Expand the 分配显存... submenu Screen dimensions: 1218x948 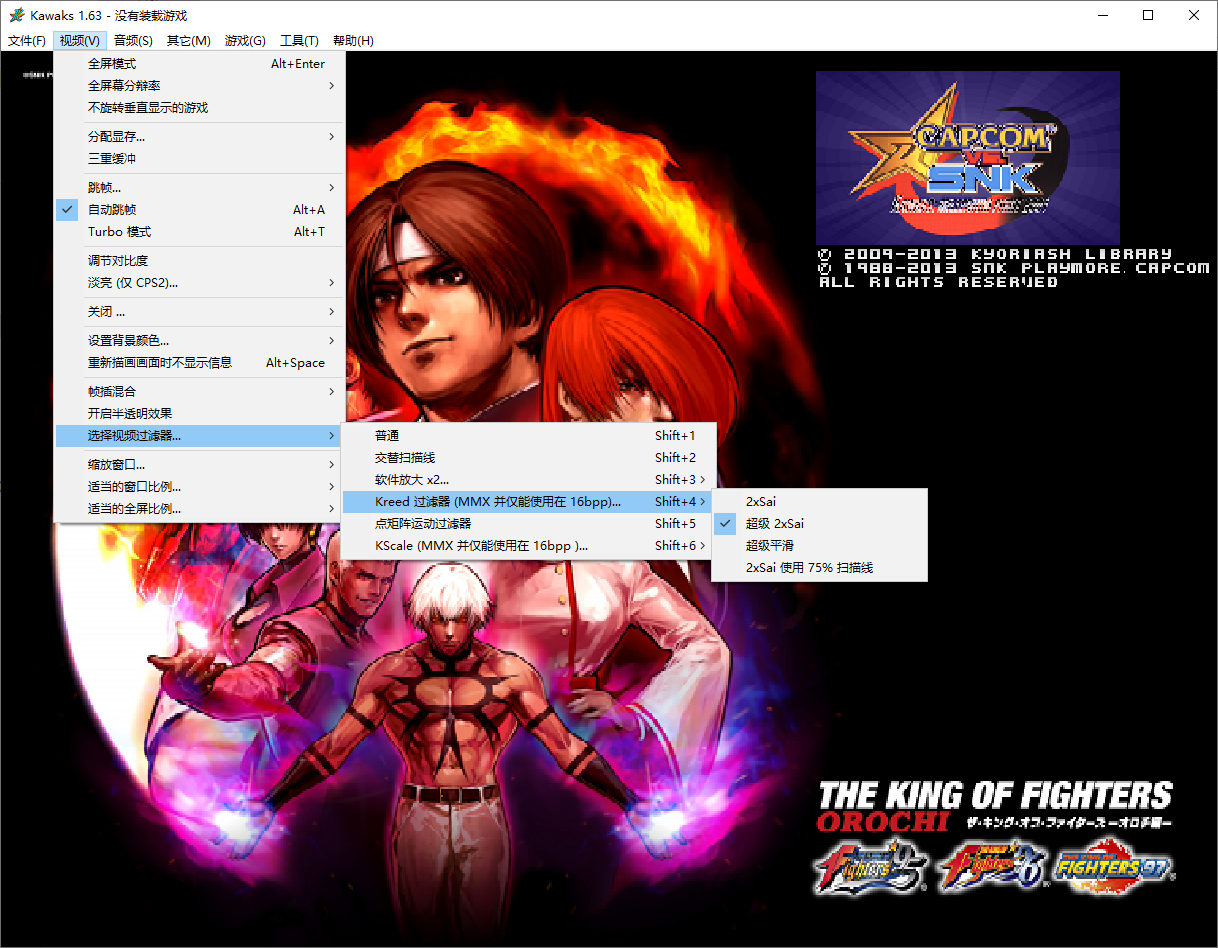point(200,137)
